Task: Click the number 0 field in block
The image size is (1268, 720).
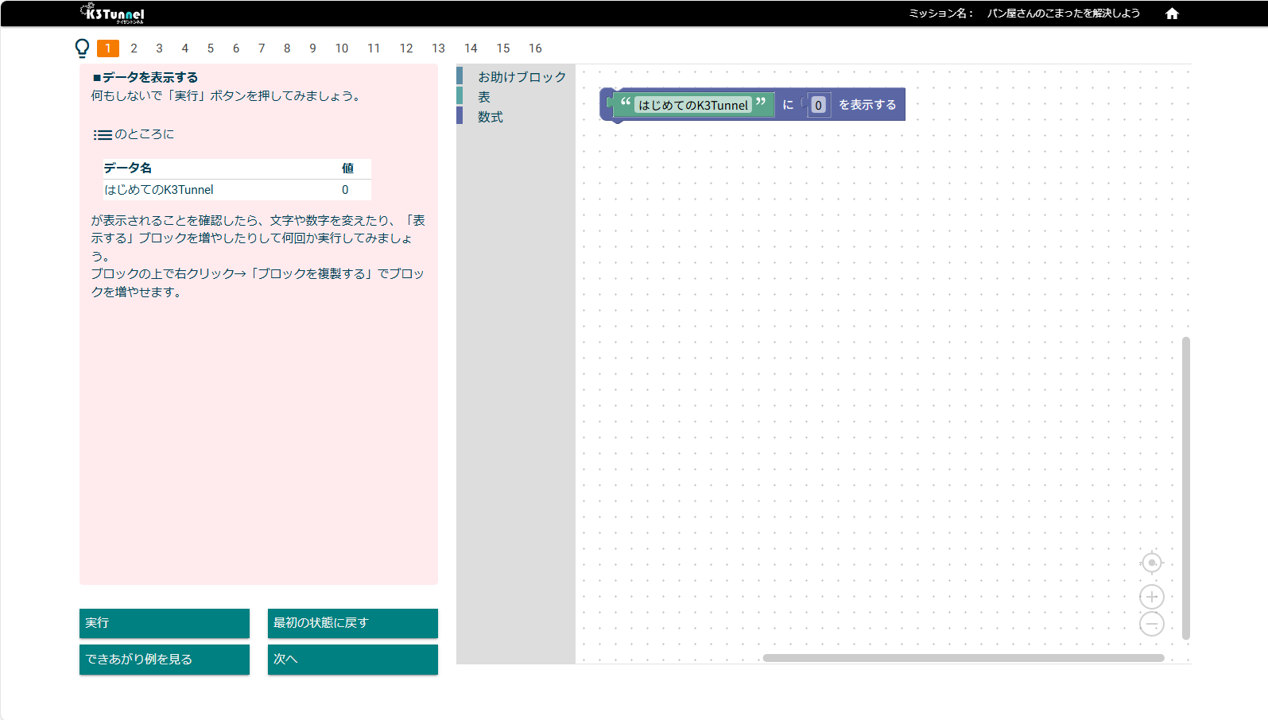Action: point(818,105)
